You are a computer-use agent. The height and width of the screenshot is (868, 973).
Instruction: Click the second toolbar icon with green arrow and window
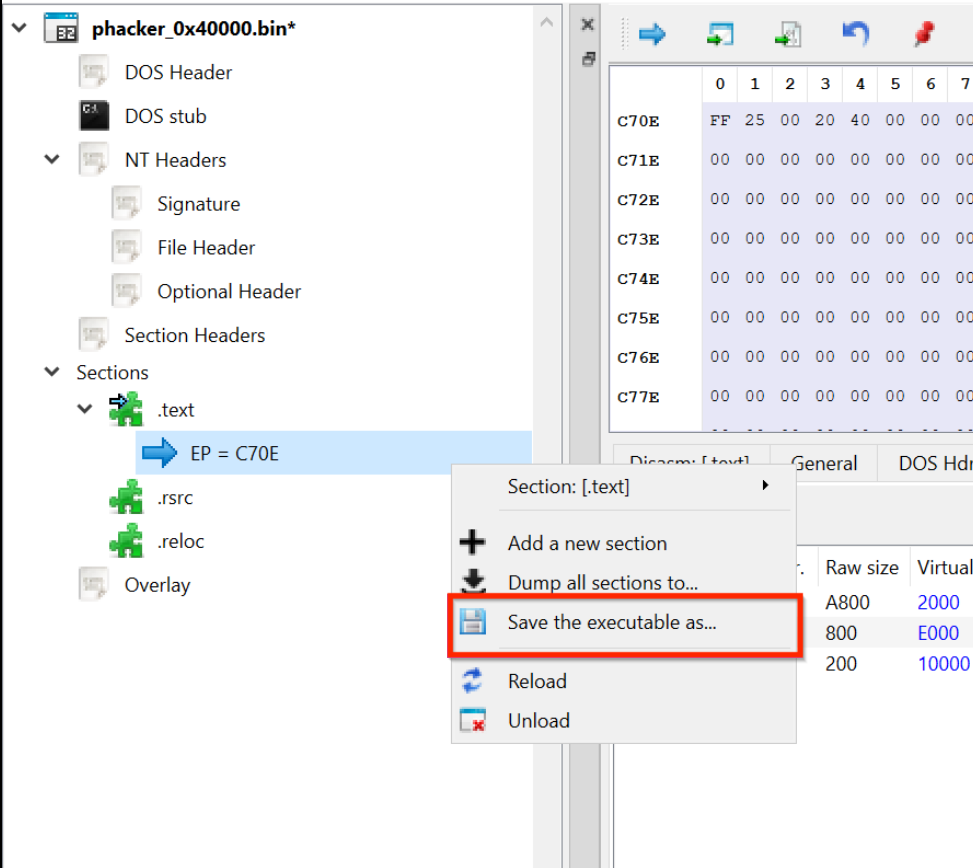coord(720,34)
